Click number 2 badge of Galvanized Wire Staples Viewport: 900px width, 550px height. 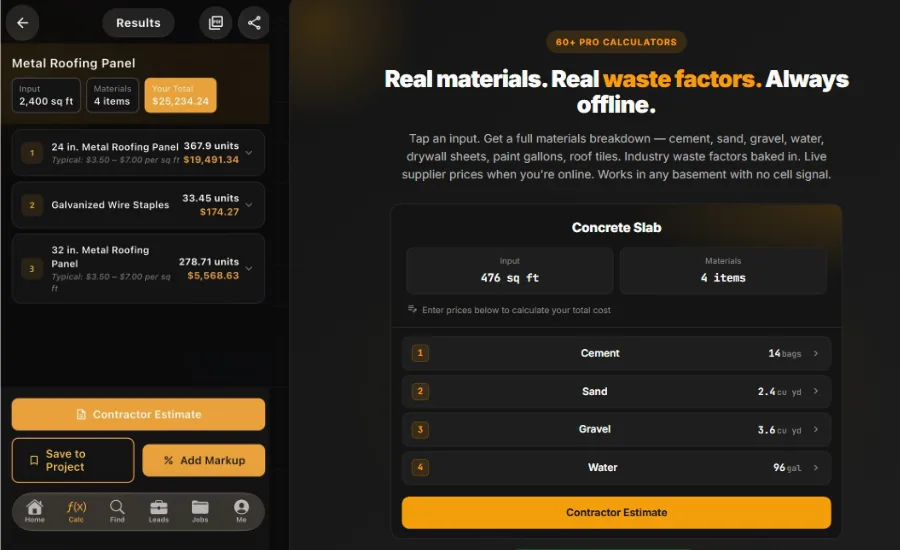tap(32, 205)
